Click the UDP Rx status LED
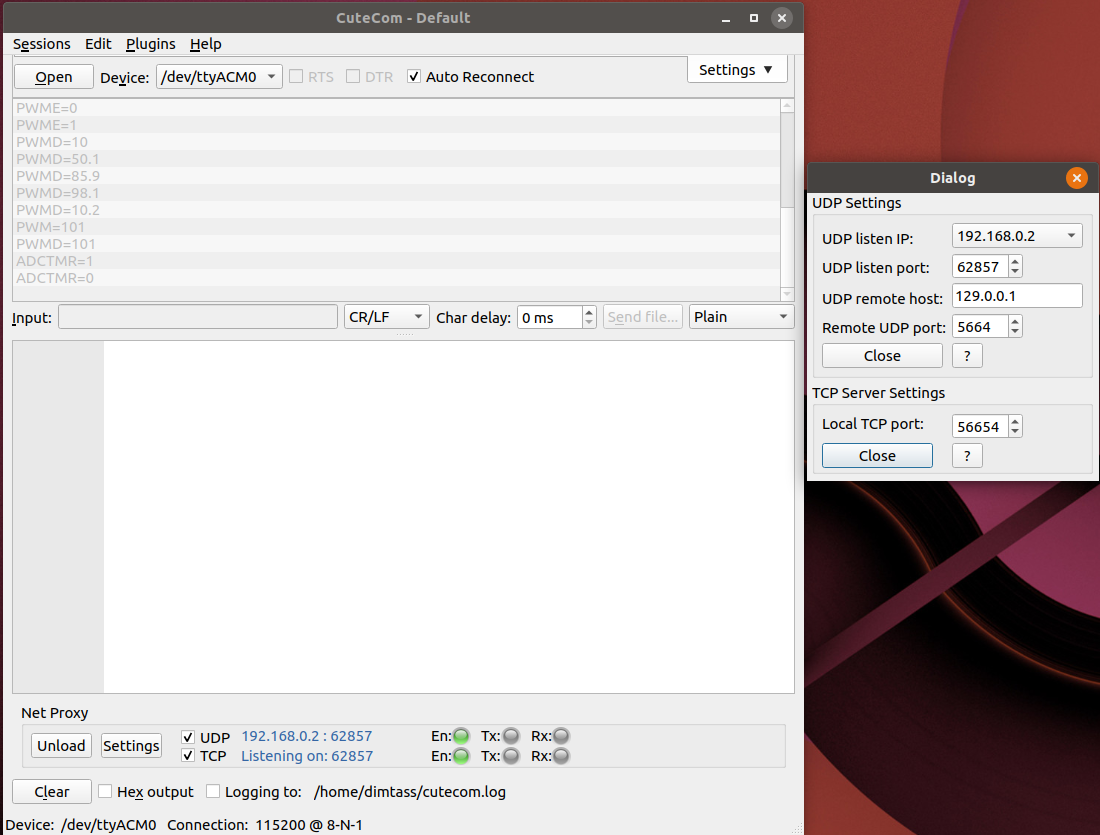This screenshot has height=835, width=1100. [560, 736]
